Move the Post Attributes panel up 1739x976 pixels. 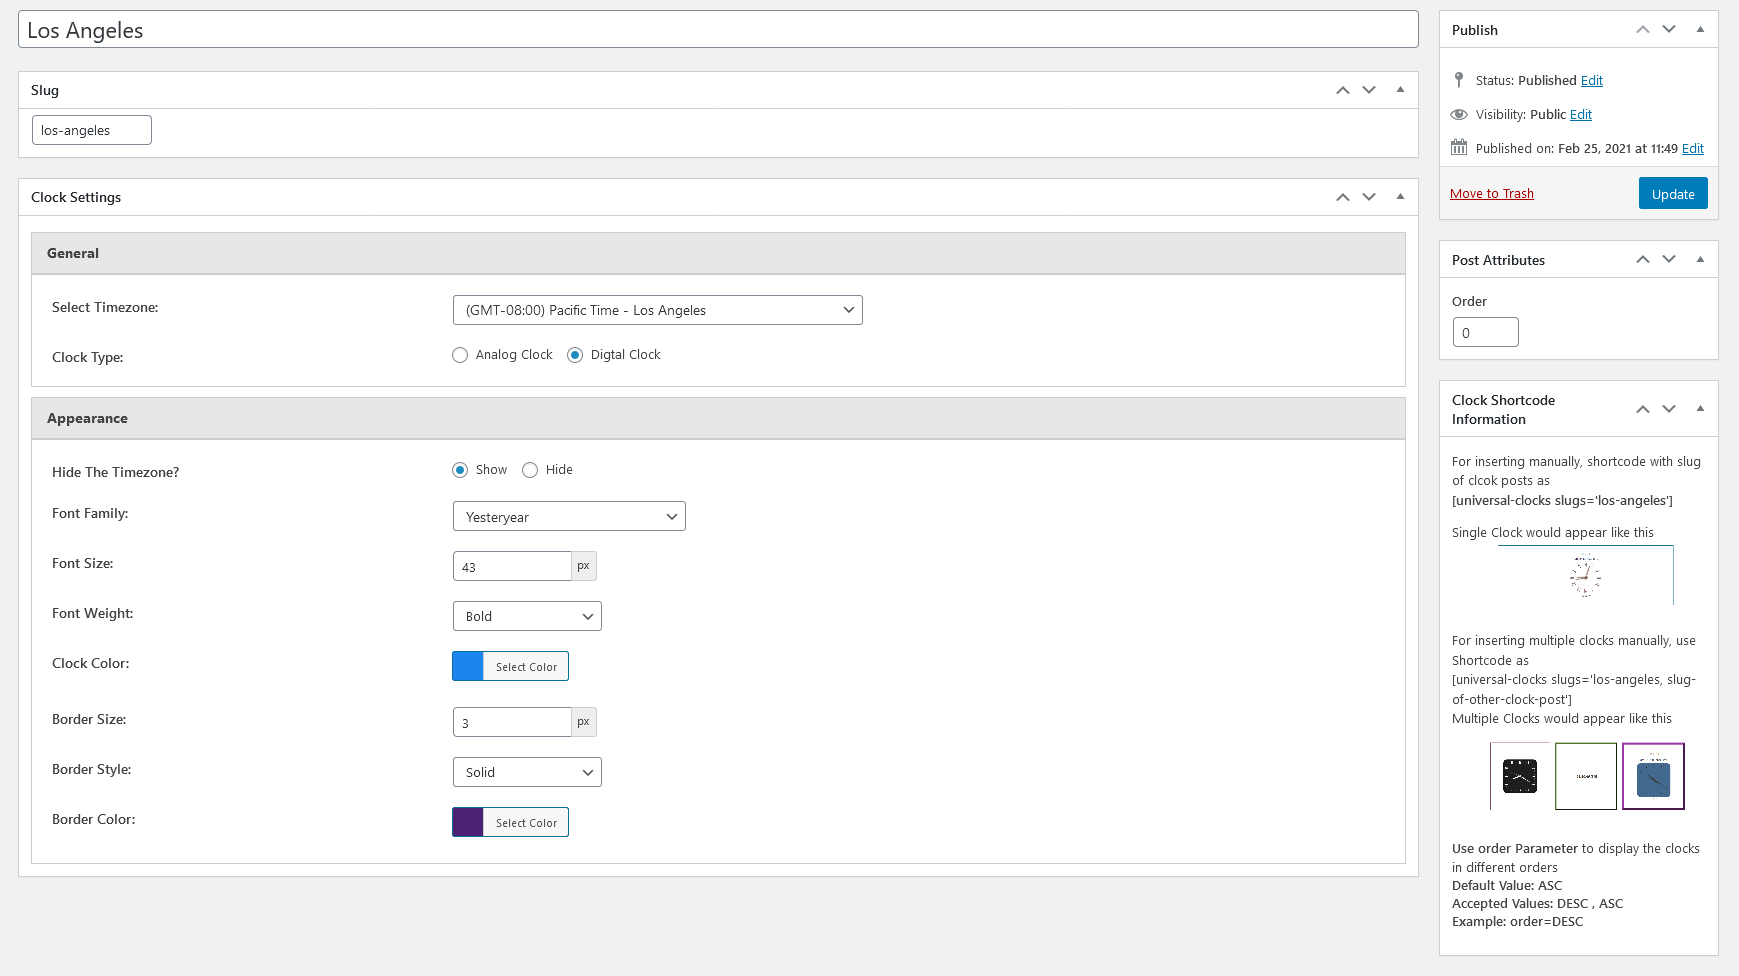click(x=1643, y=259)
